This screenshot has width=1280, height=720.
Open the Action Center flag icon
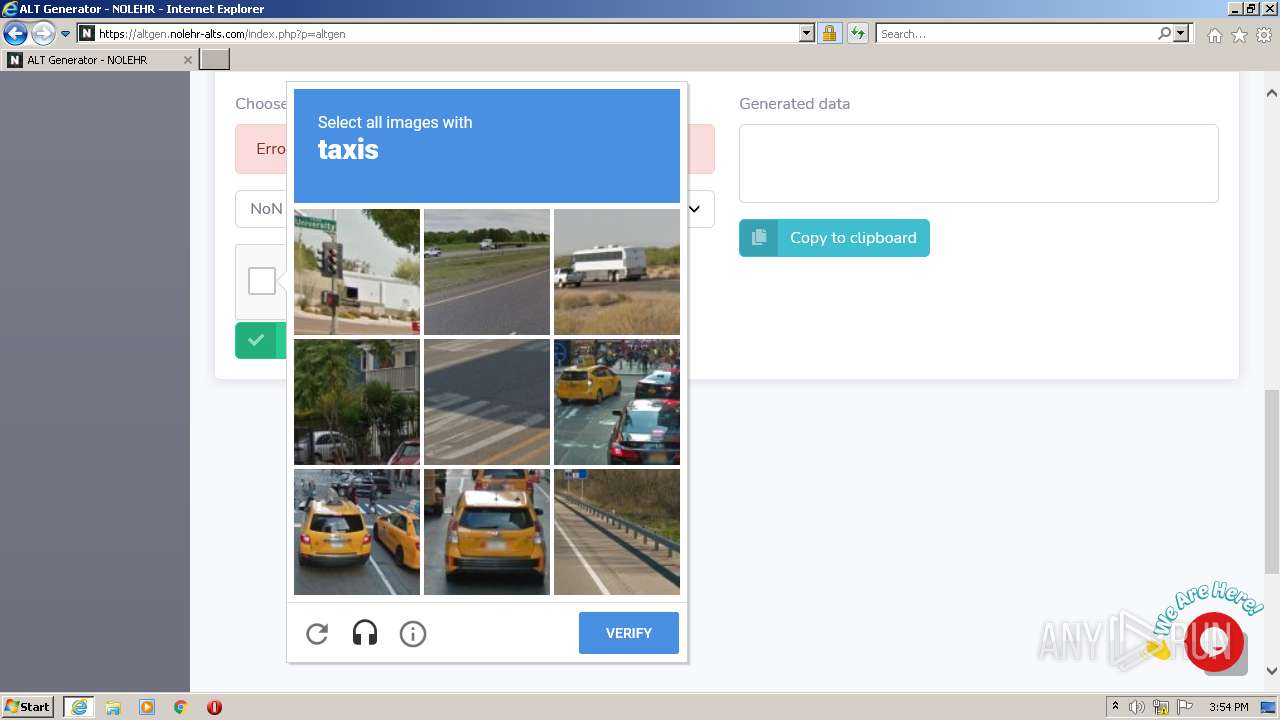click(x=1185, y=707)
